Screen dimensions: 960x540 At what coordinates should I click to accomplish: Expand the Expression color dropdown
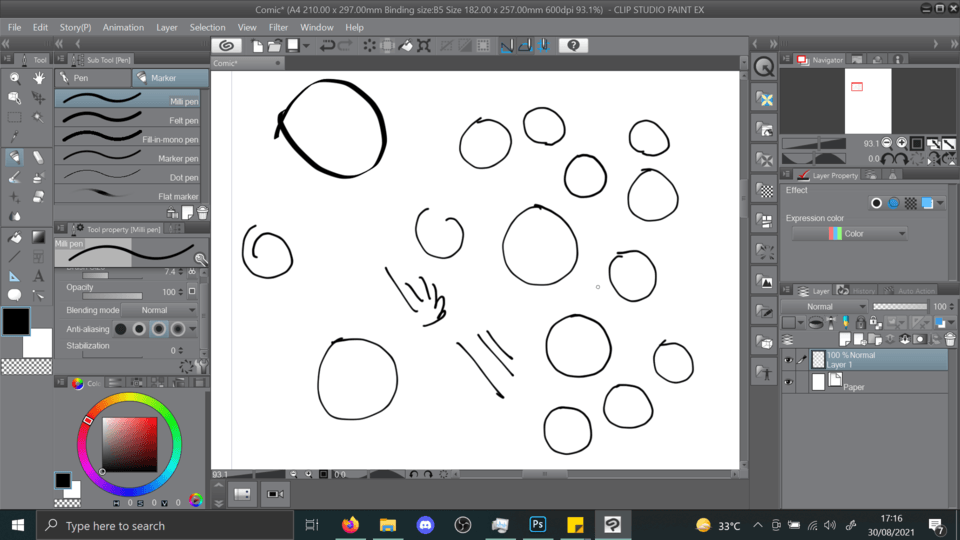(x=850, y=234)
